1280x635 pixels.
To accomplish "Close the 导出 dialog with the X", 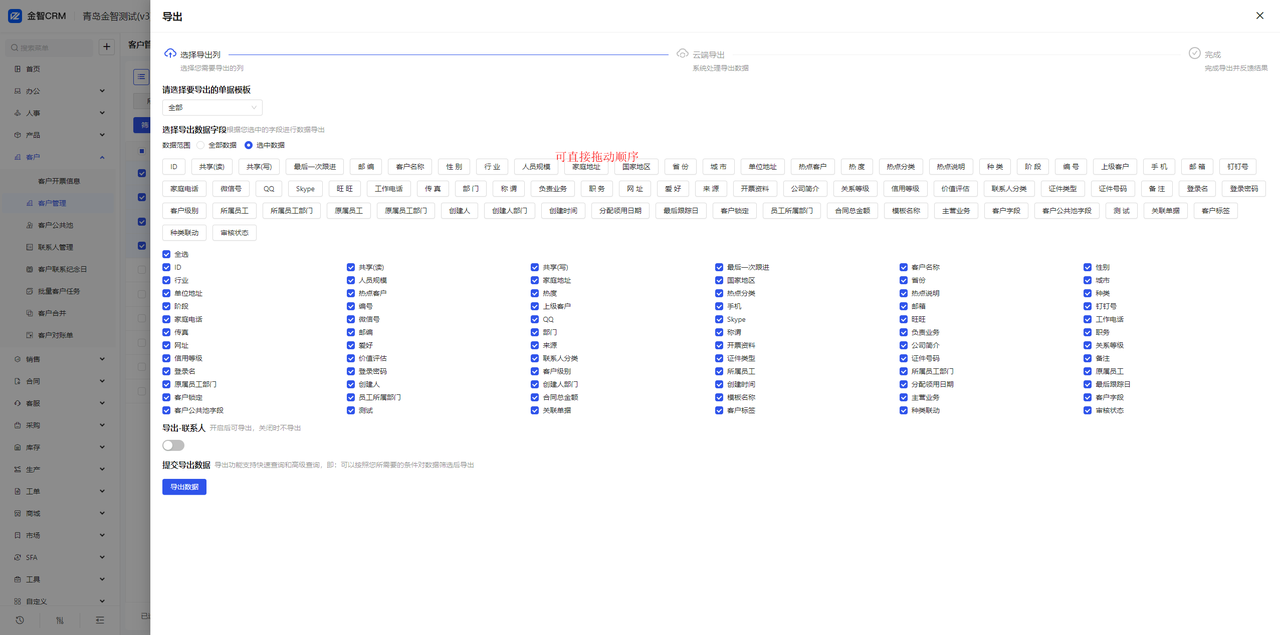I will [1259, 16].
